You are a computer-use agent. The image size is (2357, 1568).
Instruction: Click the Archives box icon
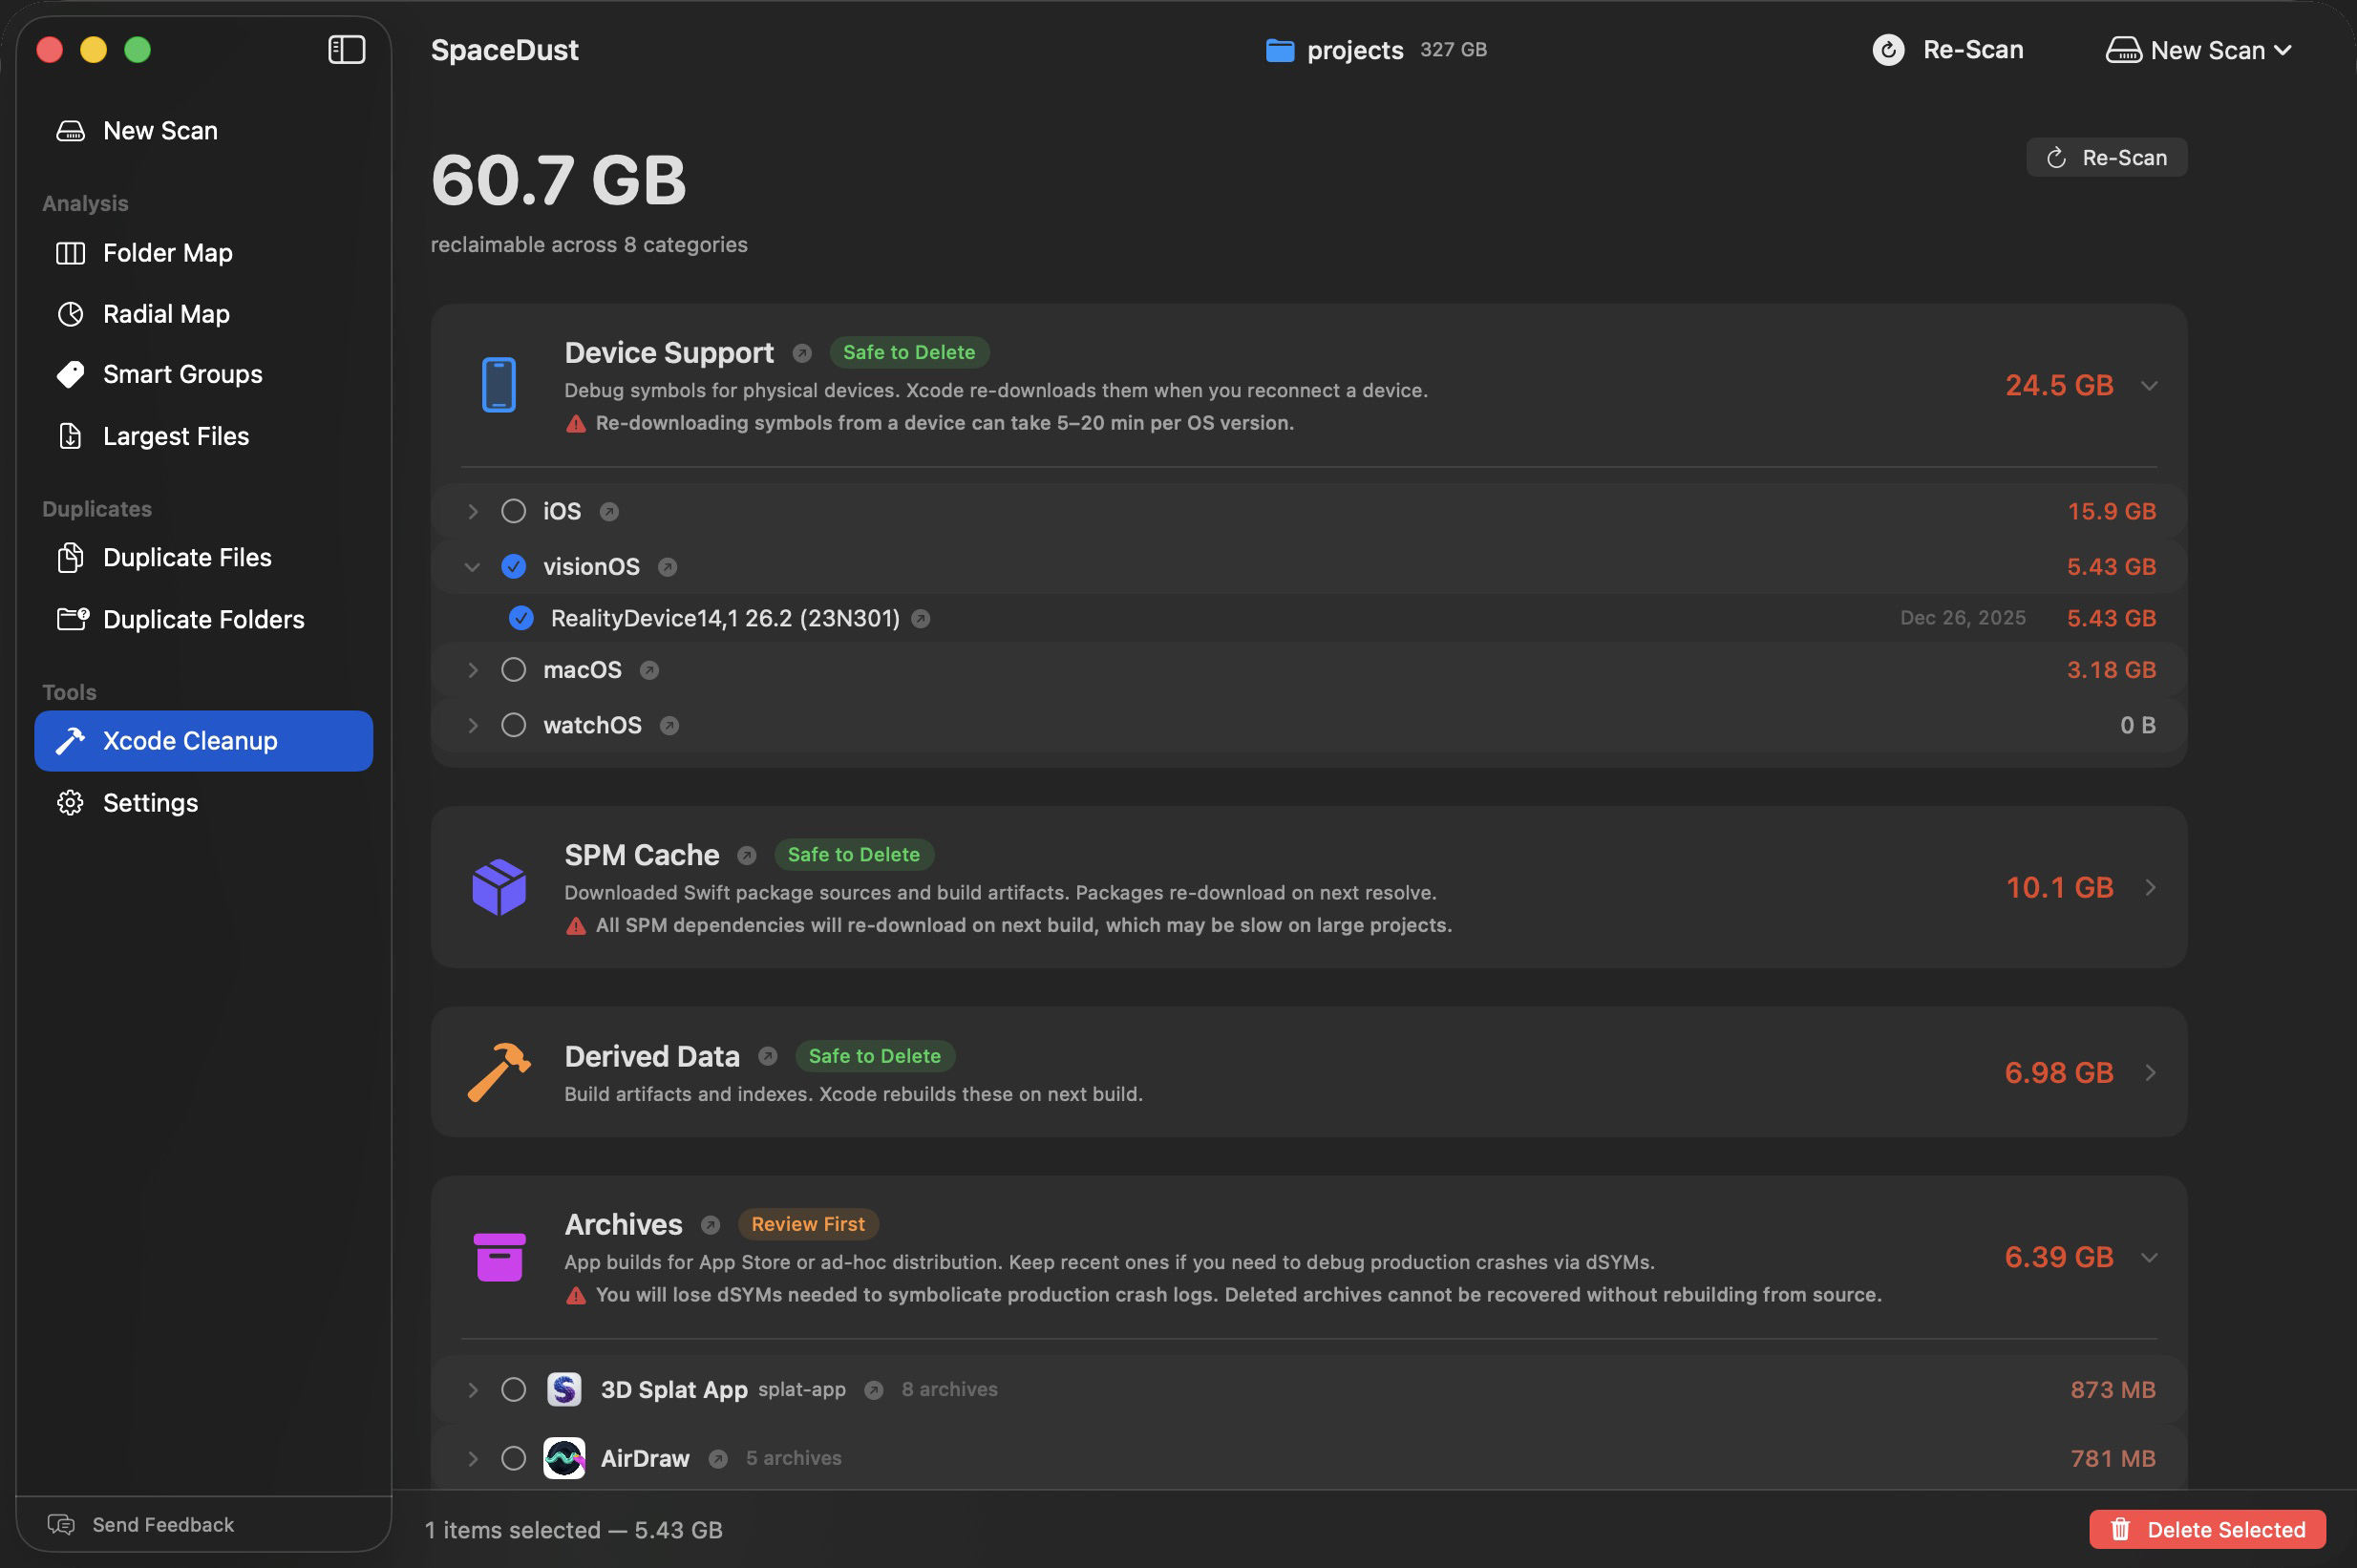(x=499, y=1257)
